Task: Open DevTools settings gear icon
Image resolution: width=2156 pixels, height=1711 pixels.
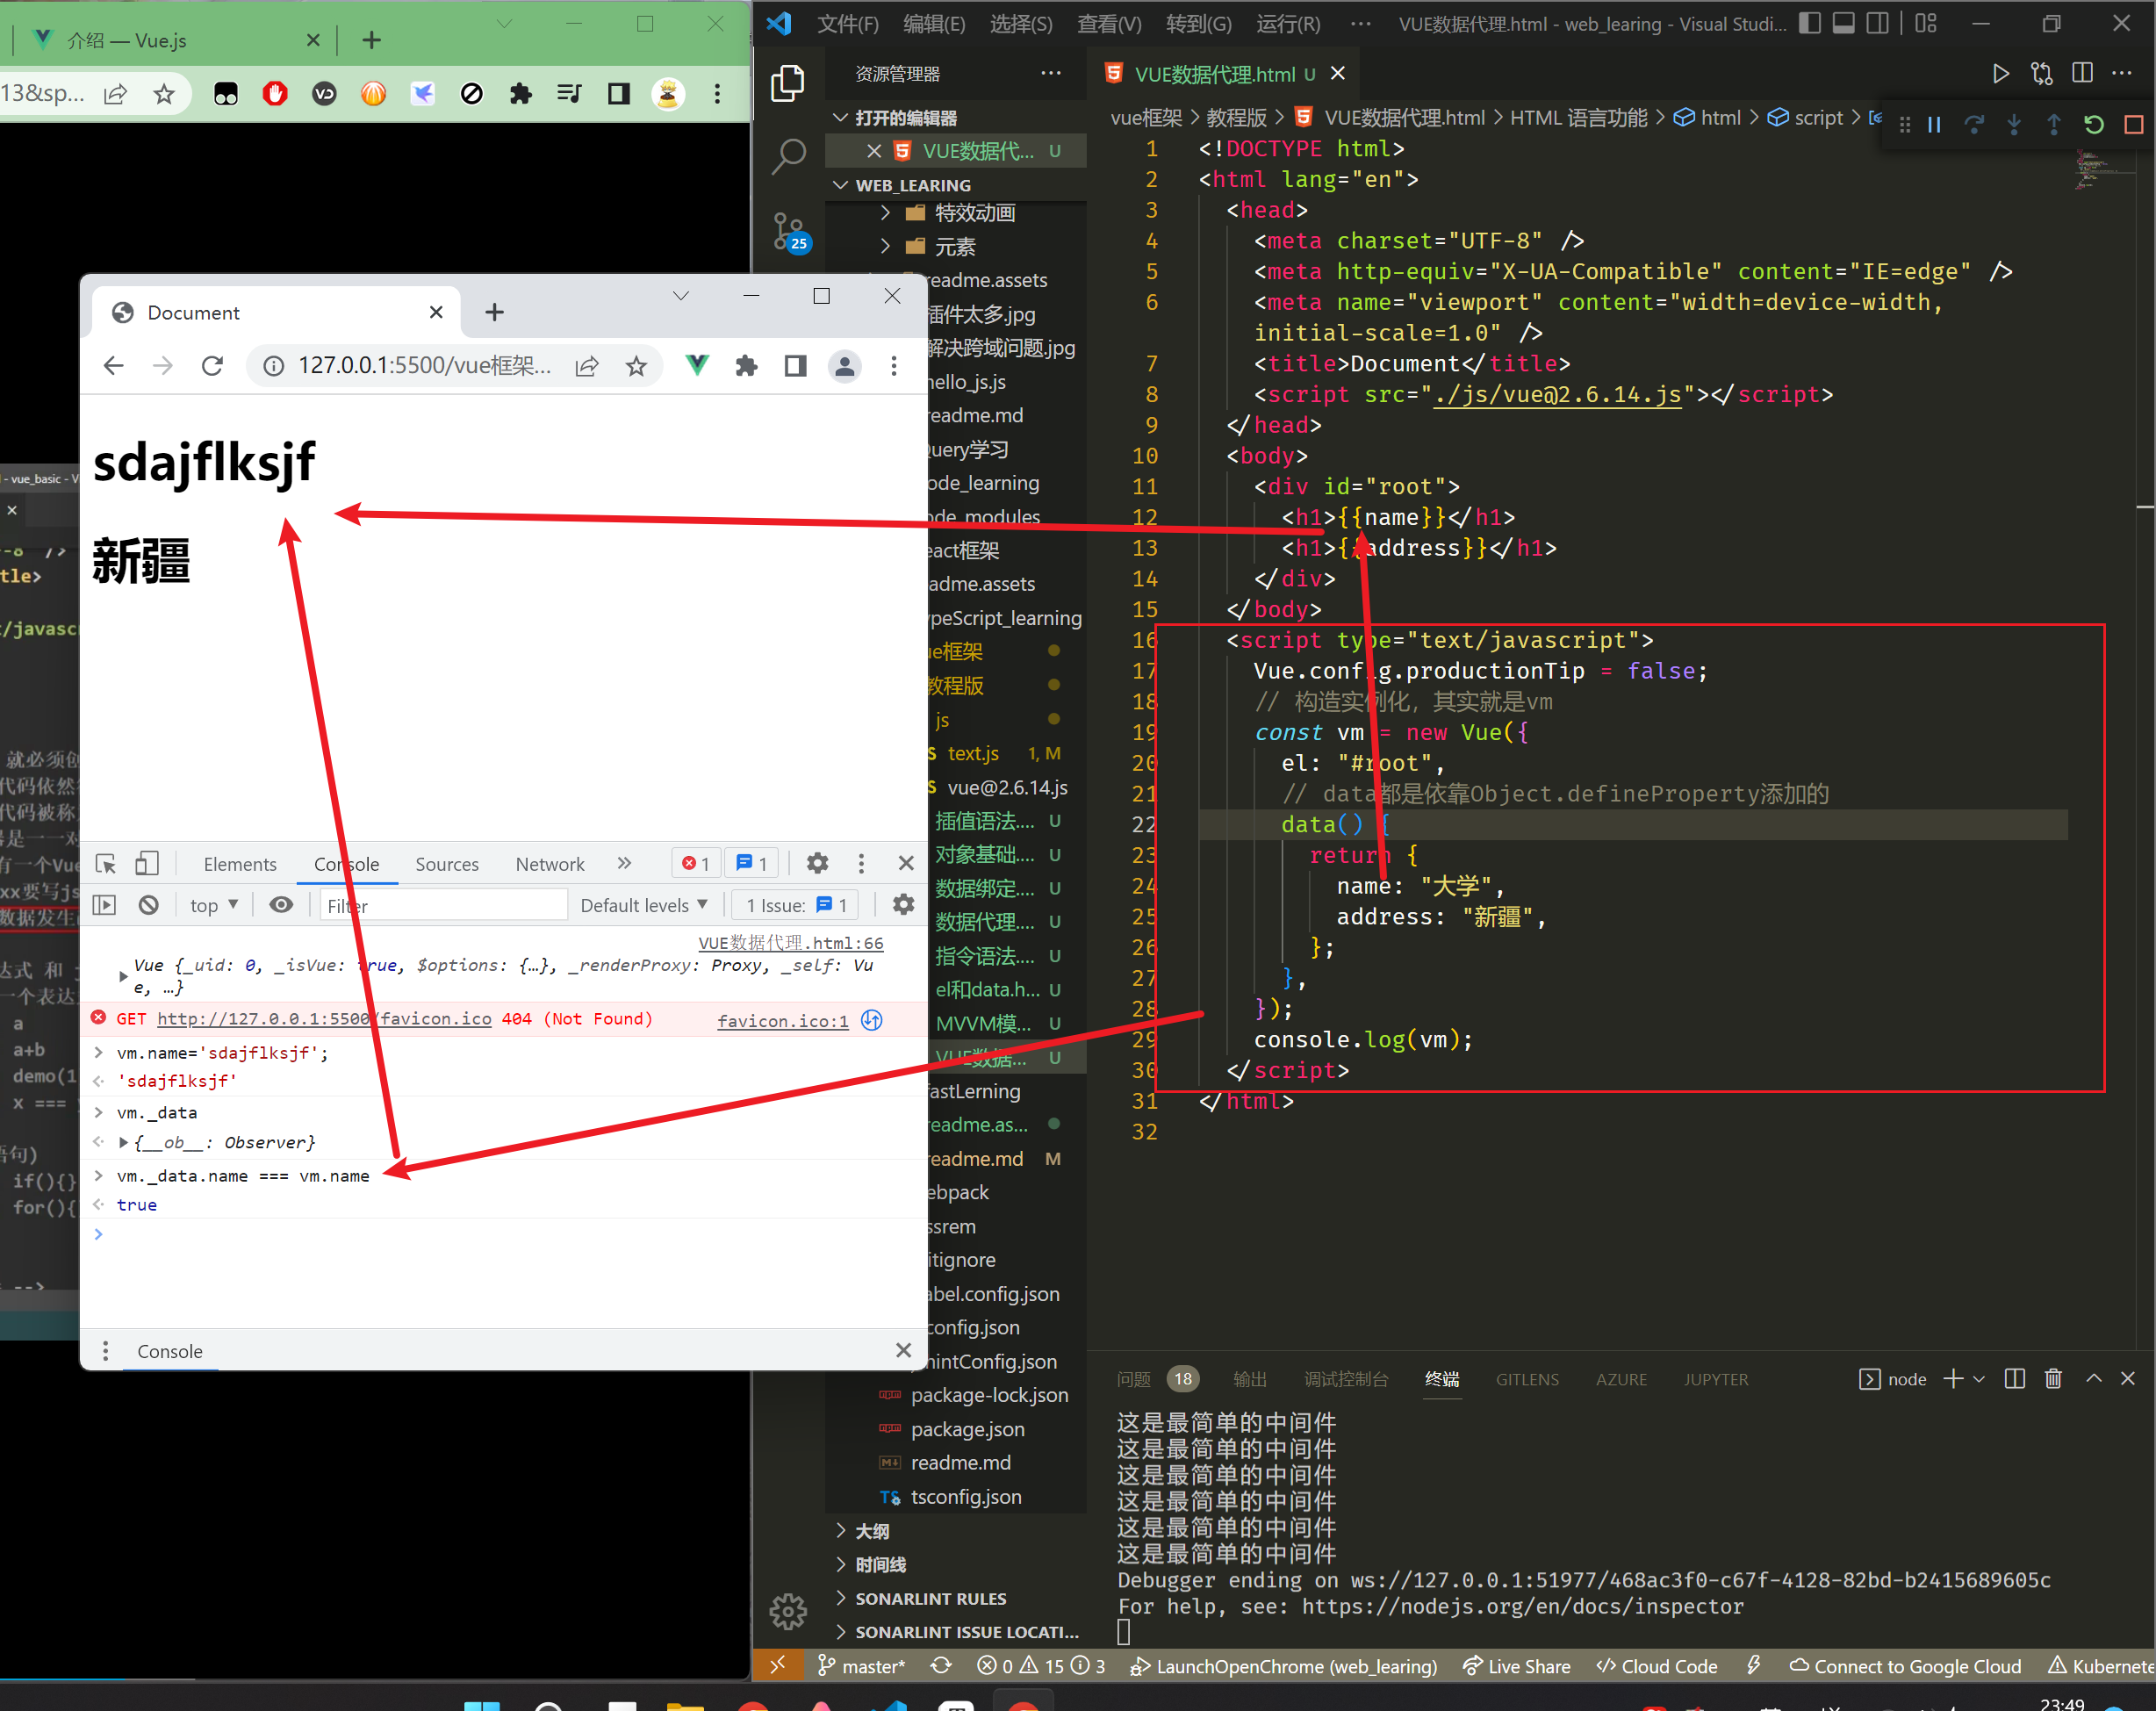Action: point(817,864)
